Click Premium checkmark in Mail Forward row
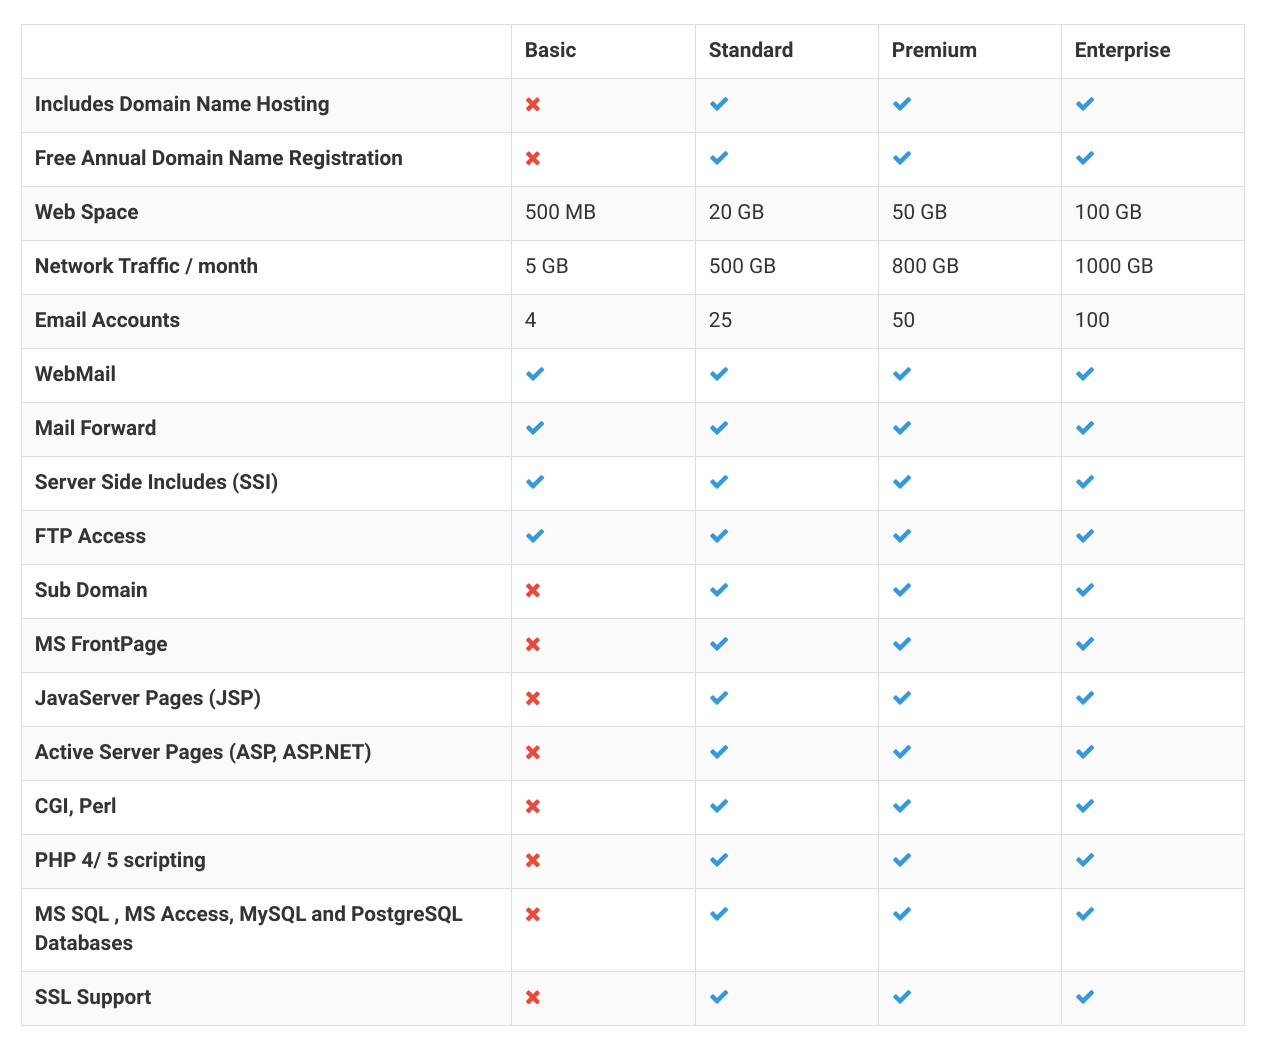Image resolution: width=1267 pixels, height=1048 pixels. point(902,428)
